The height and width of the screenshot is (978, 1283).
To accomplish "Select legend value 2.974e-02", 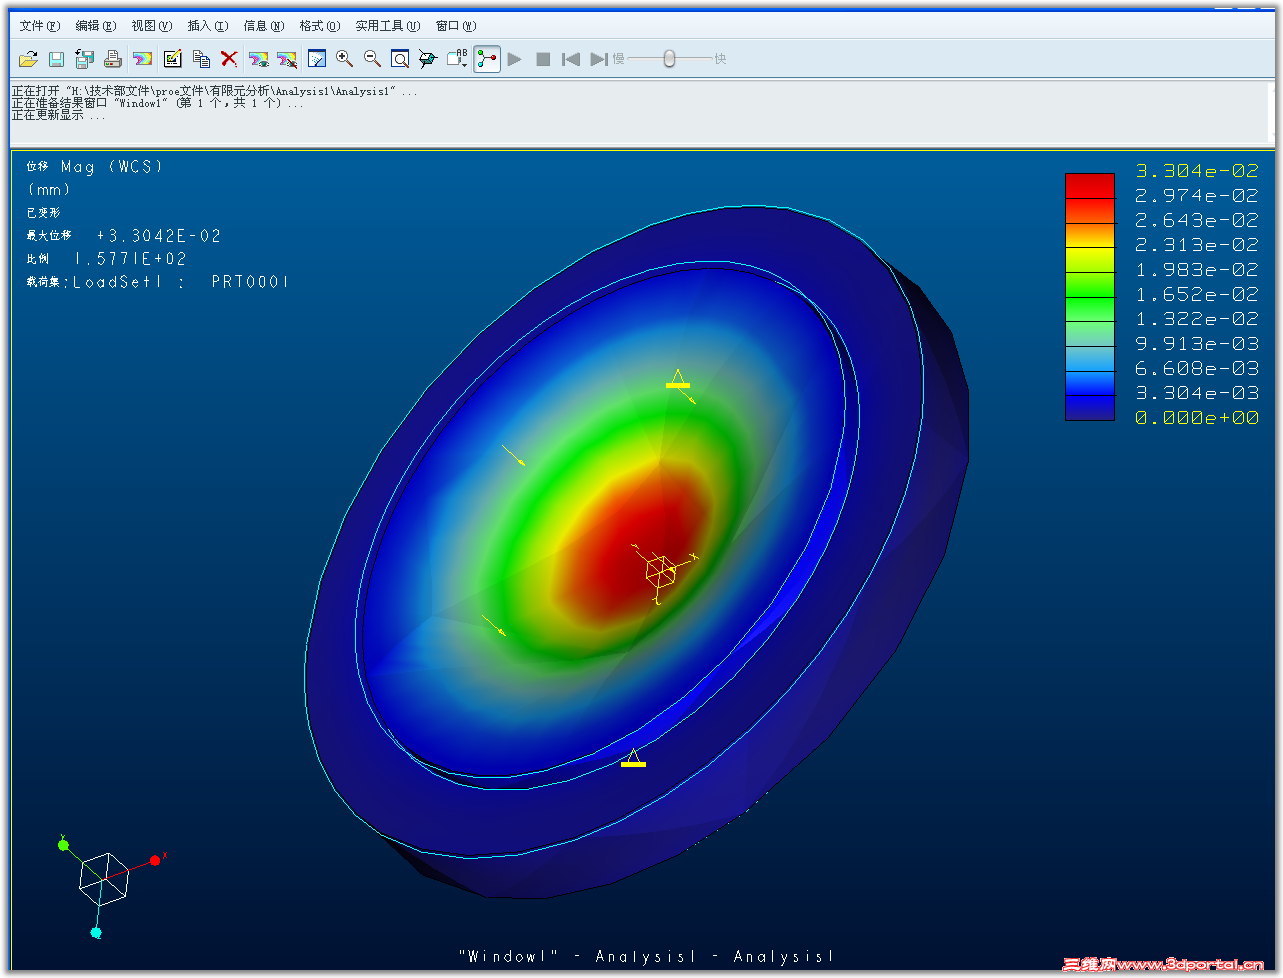I will pos(1197,195).
